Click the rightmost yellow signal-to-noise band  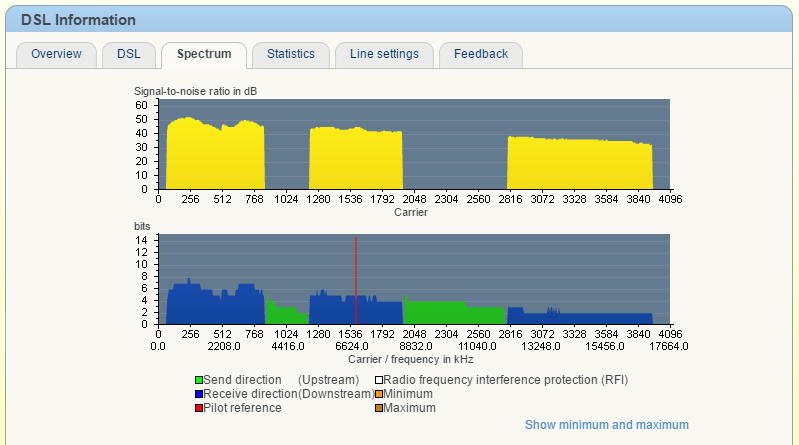coord(580,165)
